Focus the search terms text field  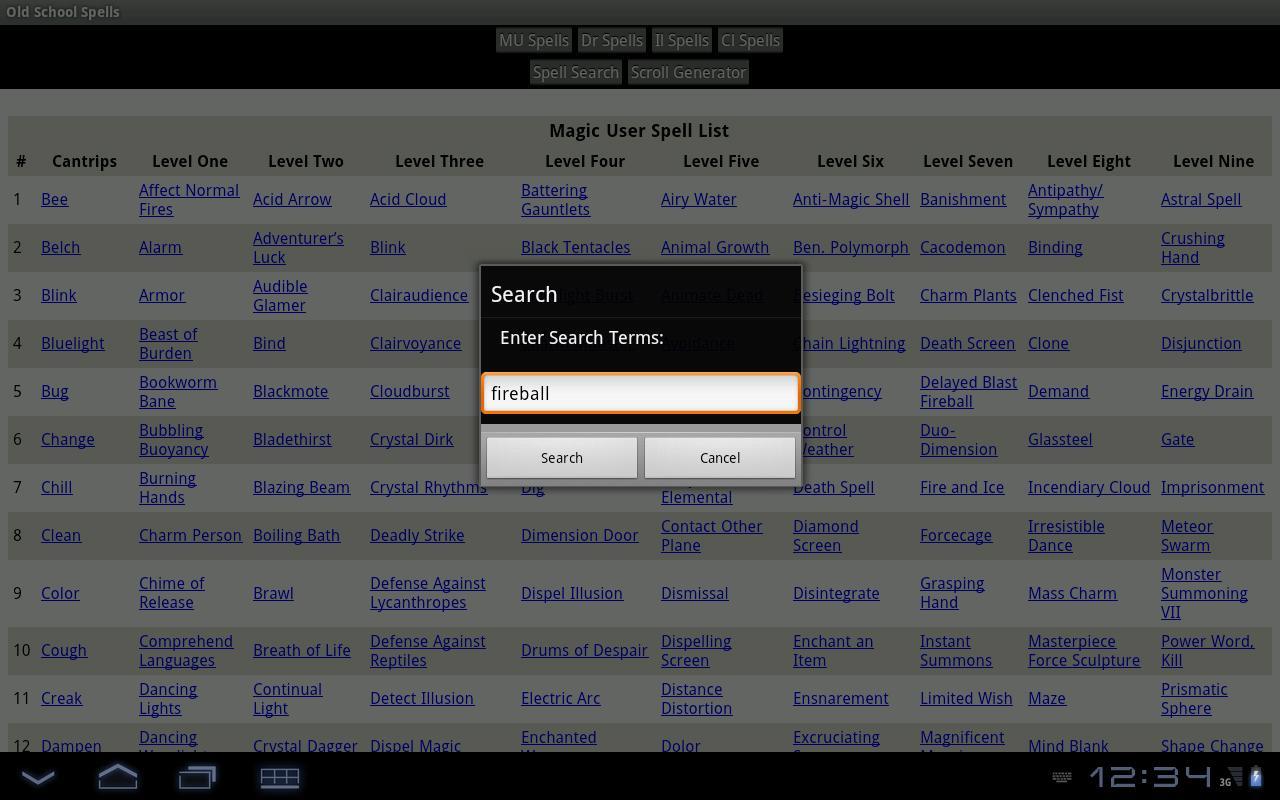click(x=640, y=393)
